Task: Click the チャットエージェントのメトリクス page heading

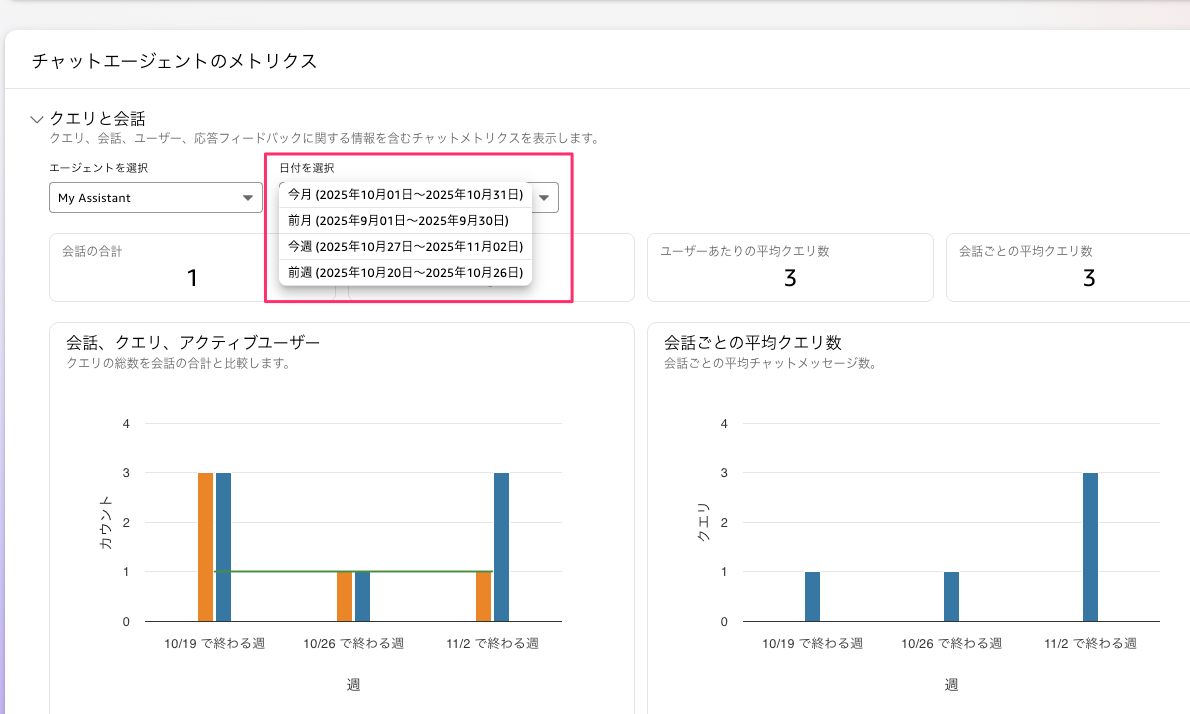Action: tap(174, 61)
